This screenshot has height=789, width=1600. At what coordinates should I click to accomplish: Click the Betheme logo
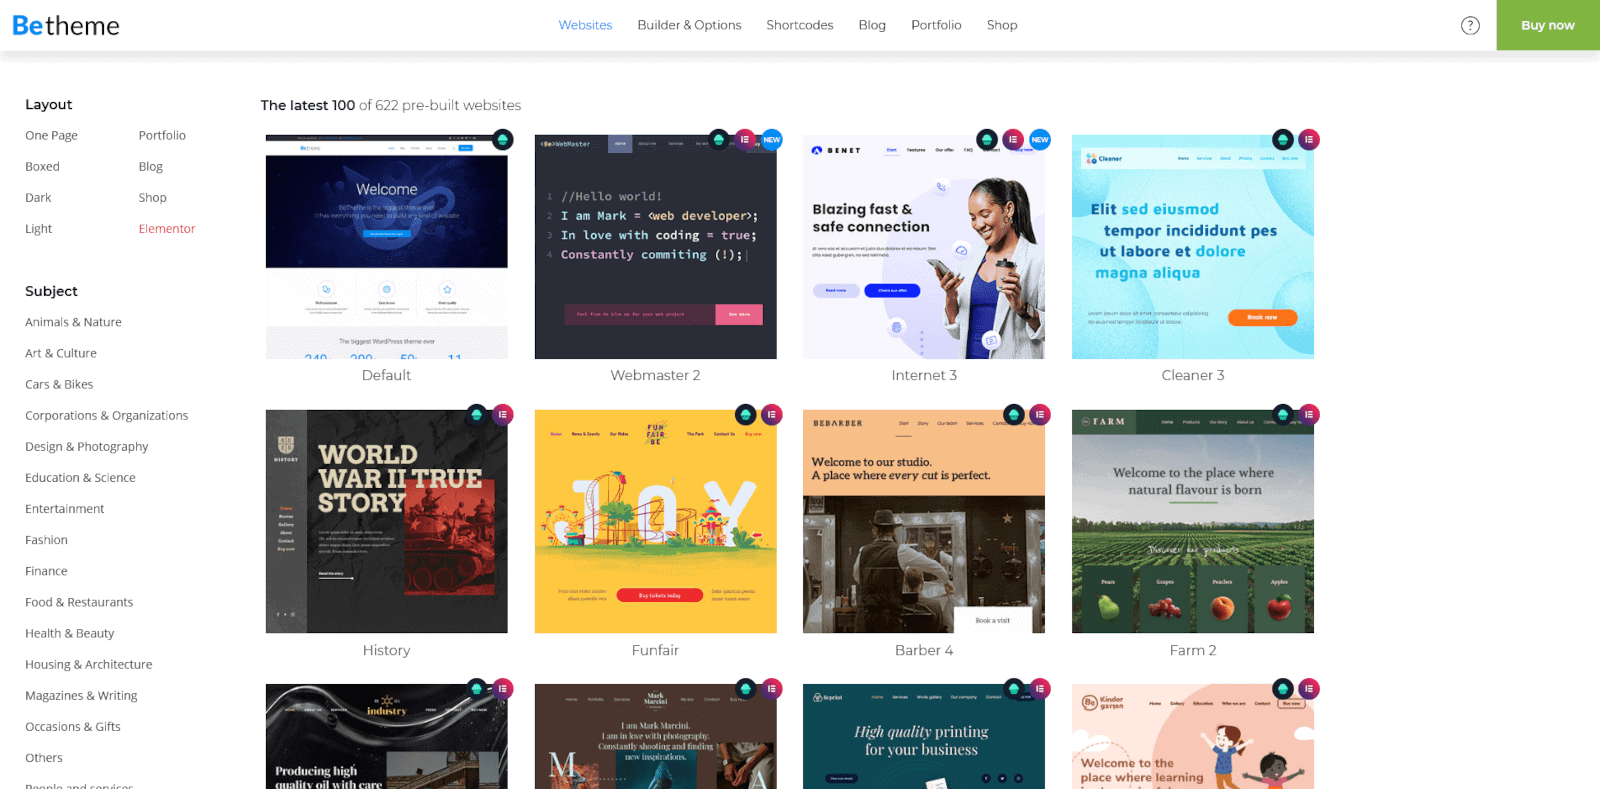pos(66,25)
